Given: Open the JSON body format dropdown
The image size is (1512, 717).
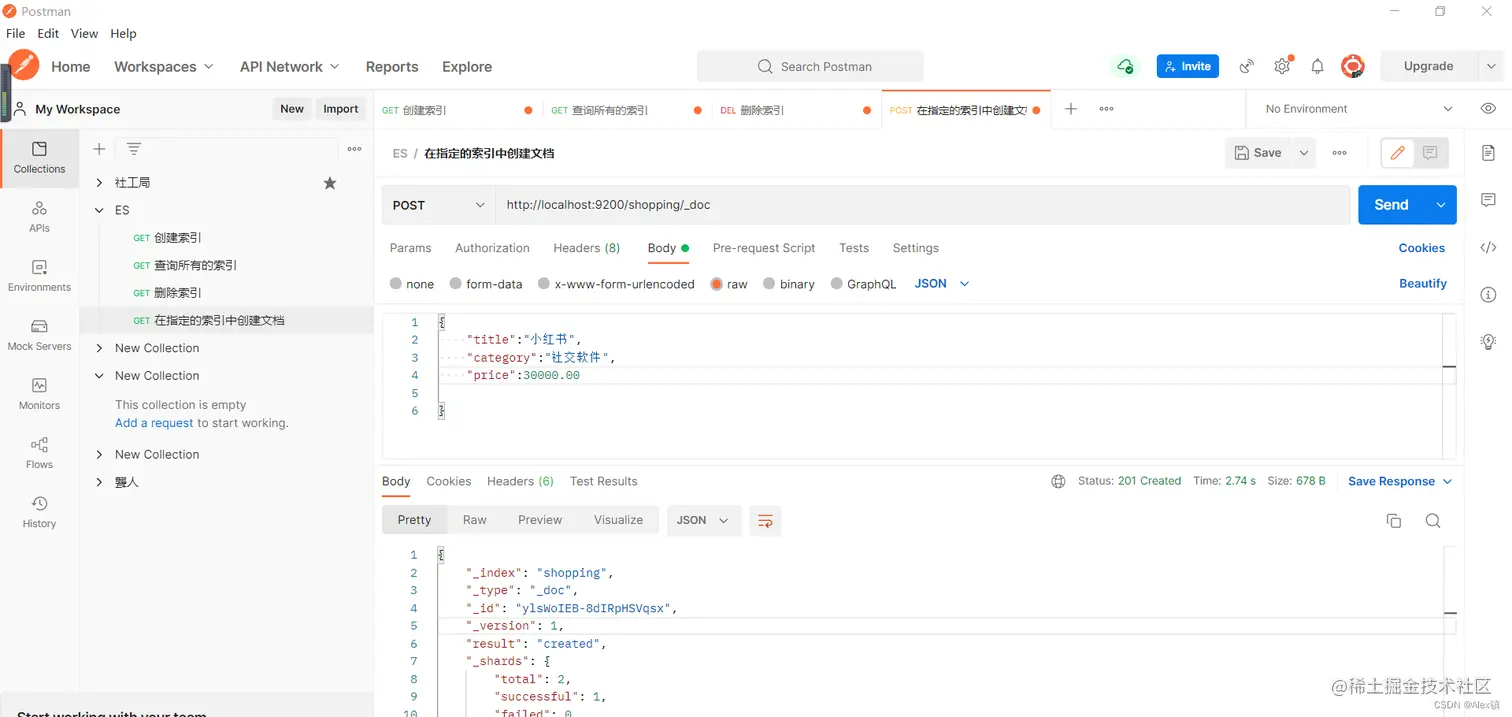Looking at the screenshot, I should [942, 284].
